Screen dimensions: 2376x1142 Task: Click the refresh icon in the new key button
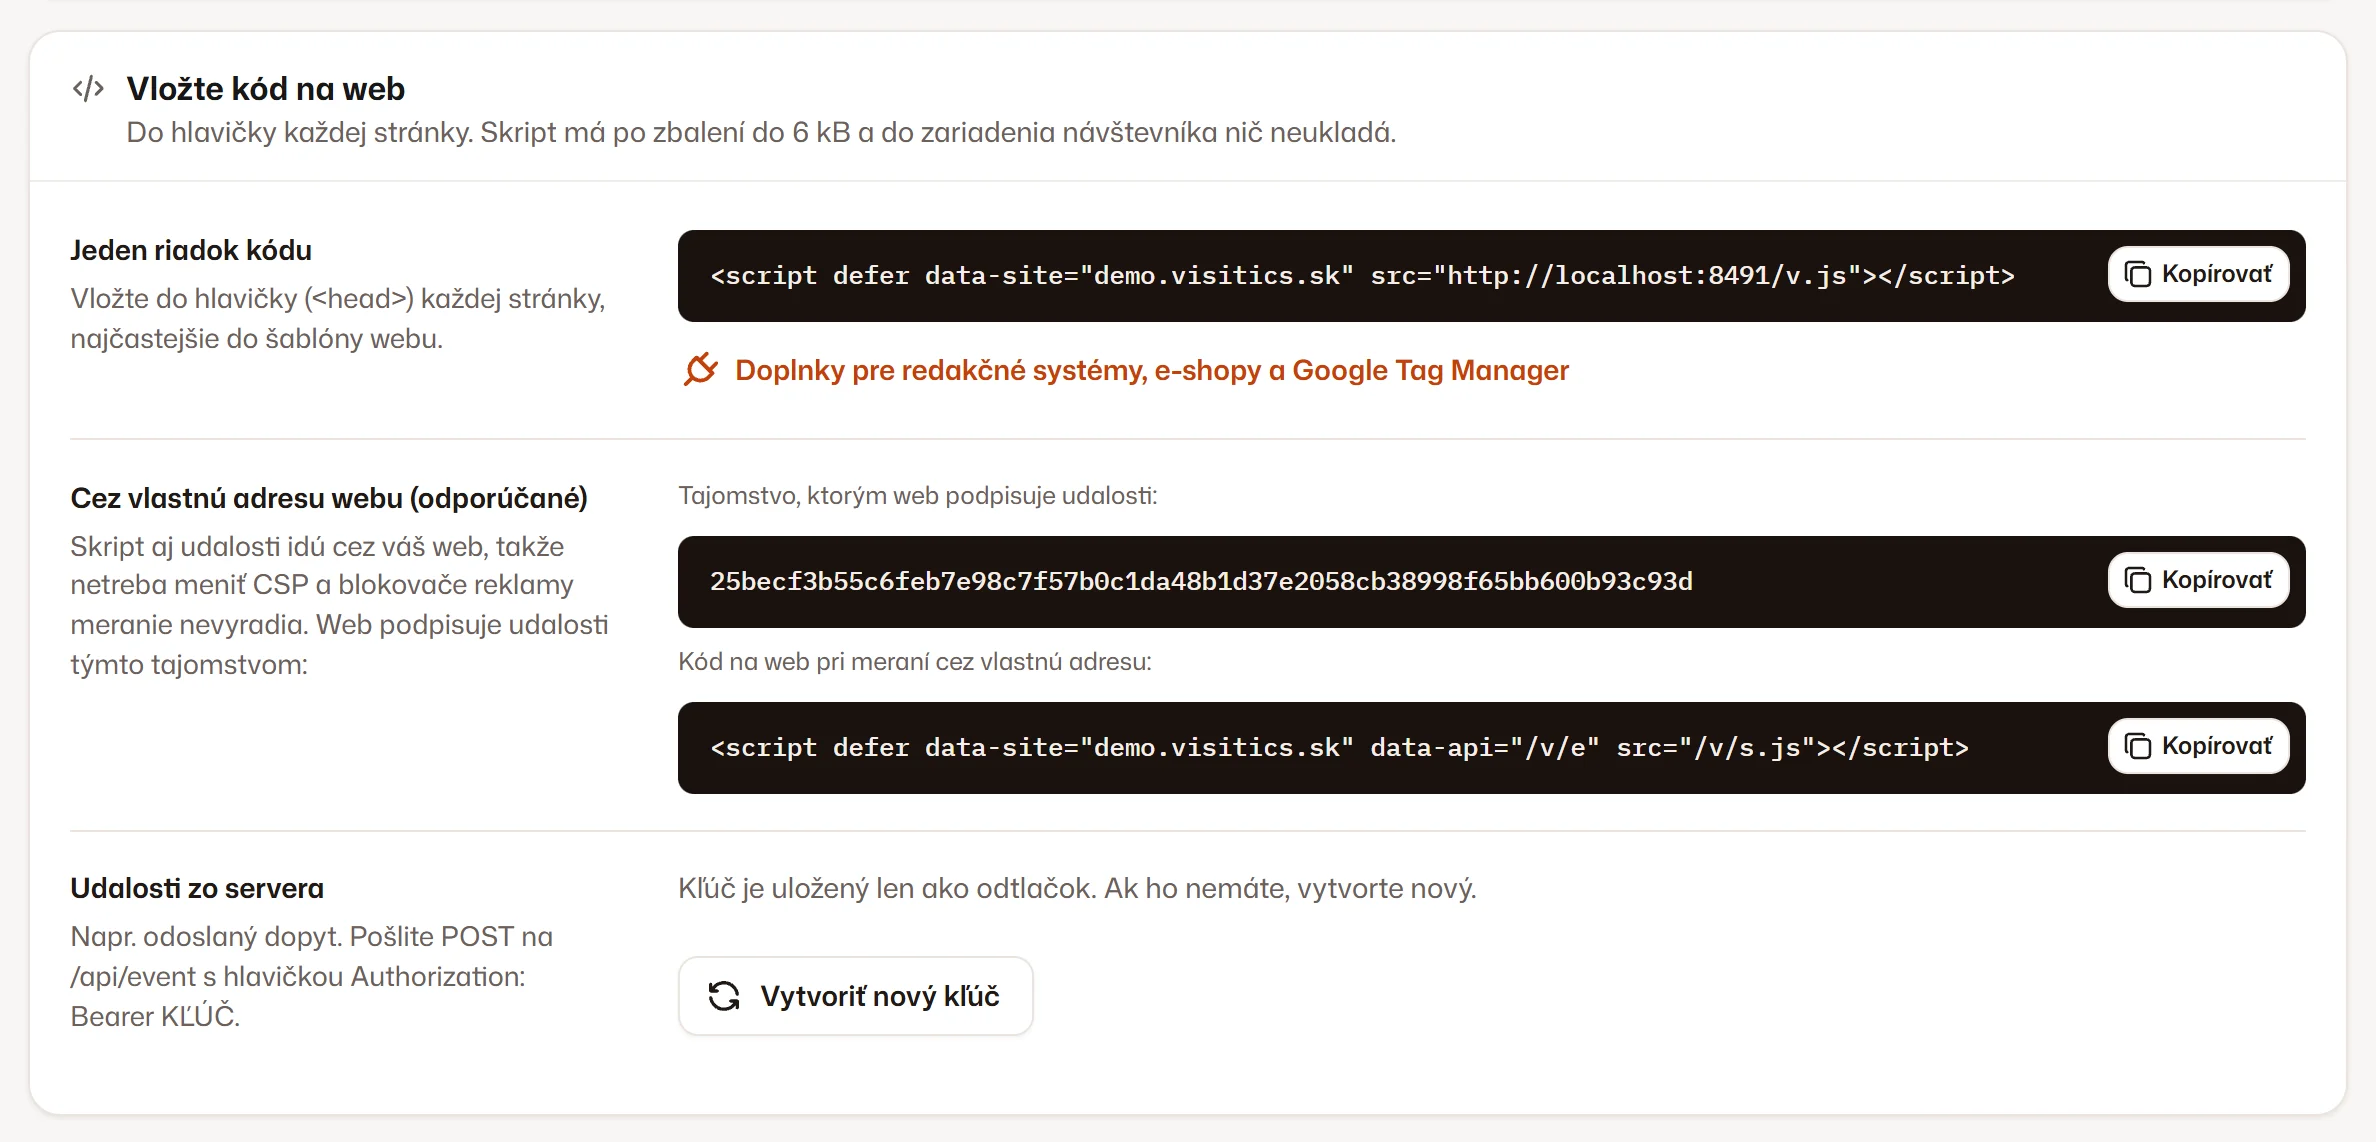pyautogui.click(x=724, y=996)
